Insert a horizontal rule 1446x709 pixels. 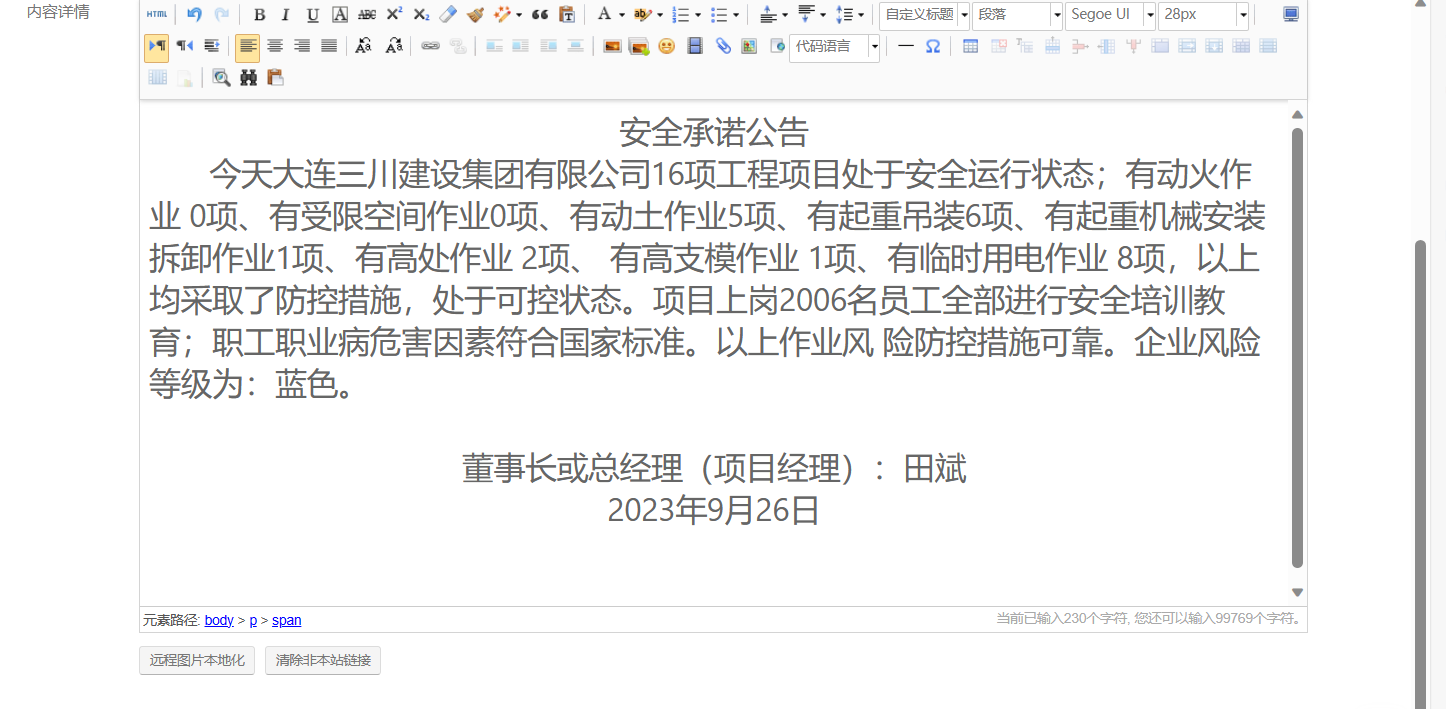(906, 46)
